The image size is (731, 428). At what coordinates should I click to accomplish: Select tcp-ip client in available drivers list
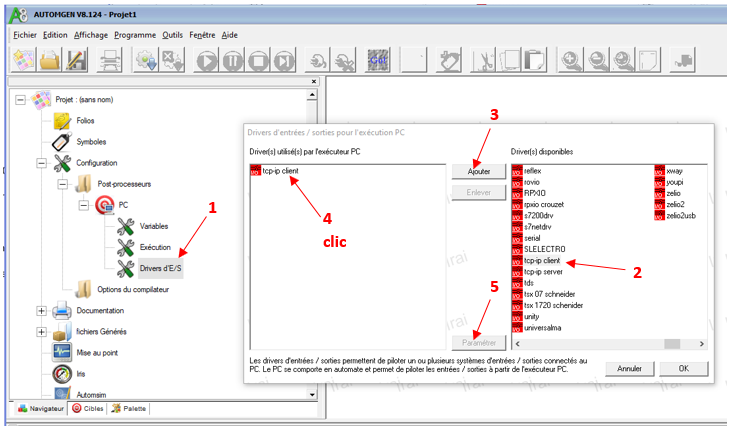544,260
